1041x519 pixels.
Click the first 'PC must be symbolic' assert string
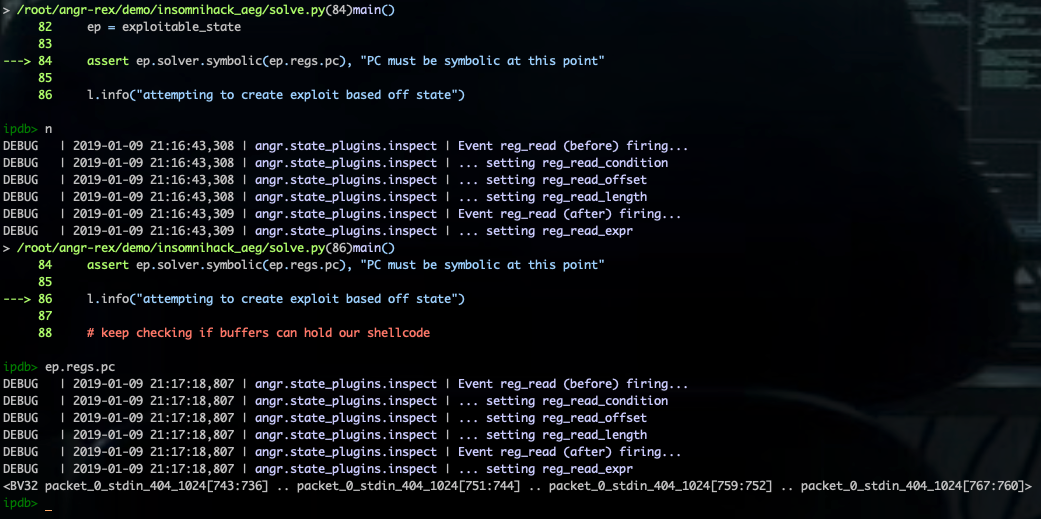pyautogui.click(x=483, y=61)
